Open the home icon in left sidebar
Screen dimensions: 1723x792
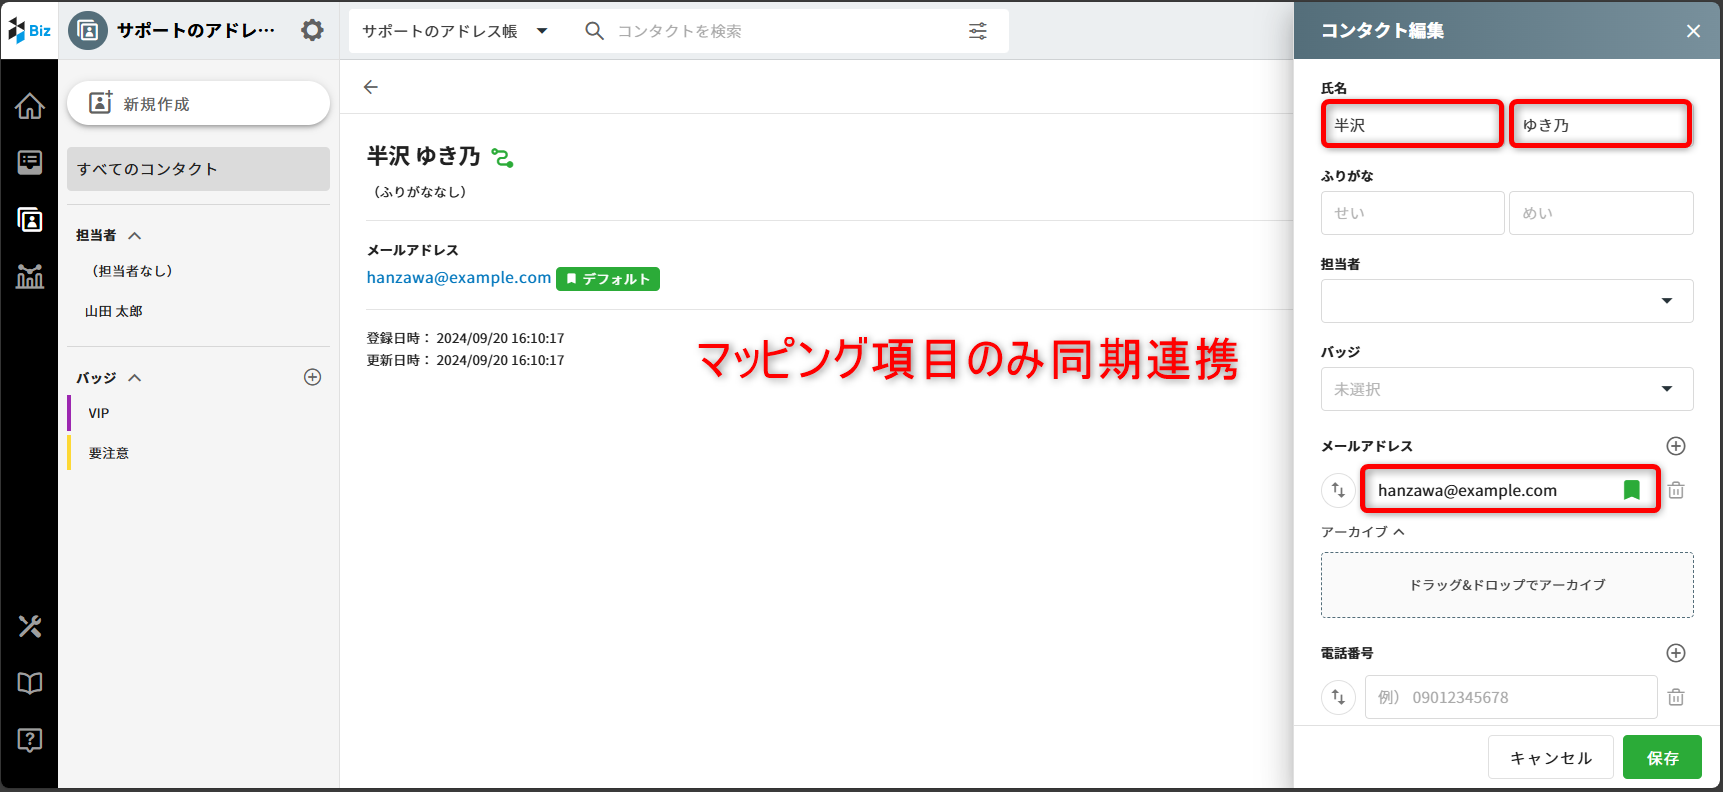point(30,106)
